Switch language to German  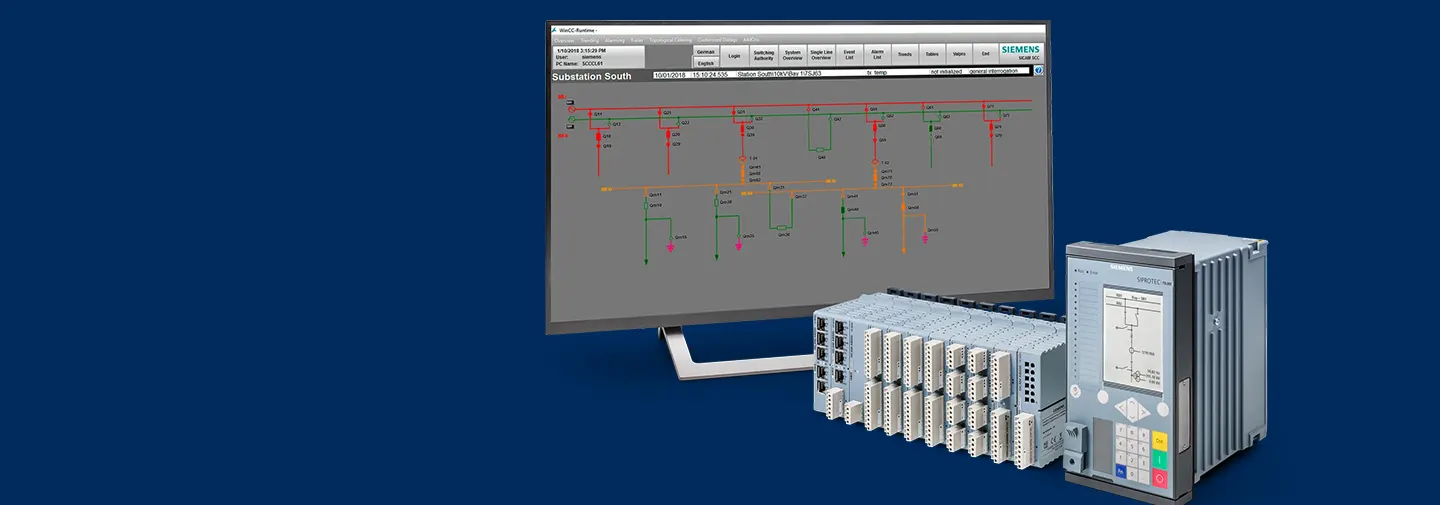click(x=705, y=50)
